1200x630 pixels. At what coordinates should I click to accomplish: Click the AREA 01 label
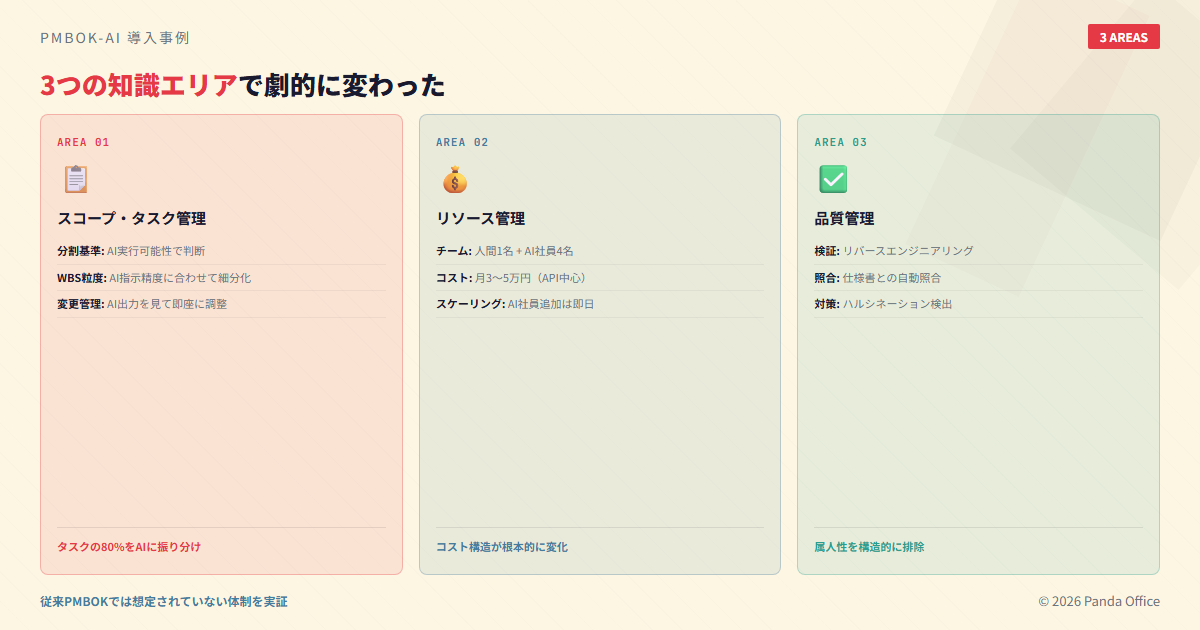coord(83,142)
